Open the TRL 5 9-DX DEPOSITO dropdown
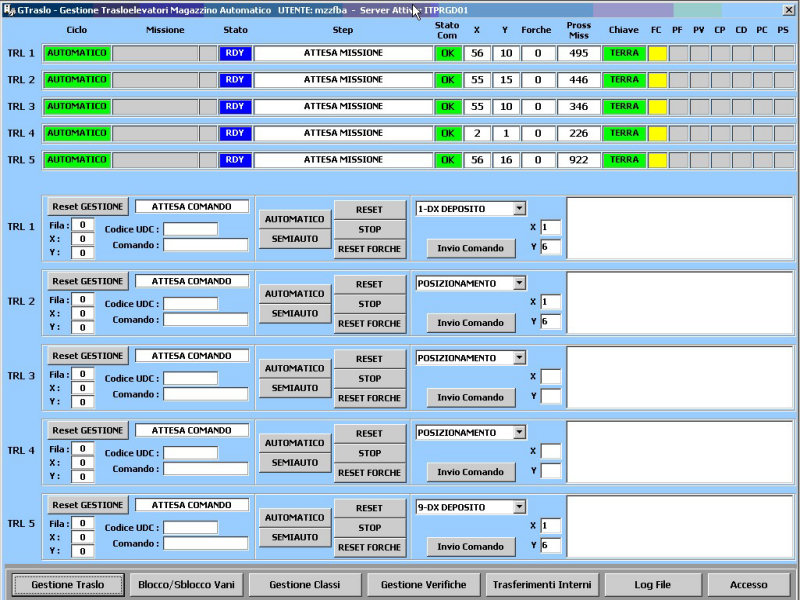 518,507
